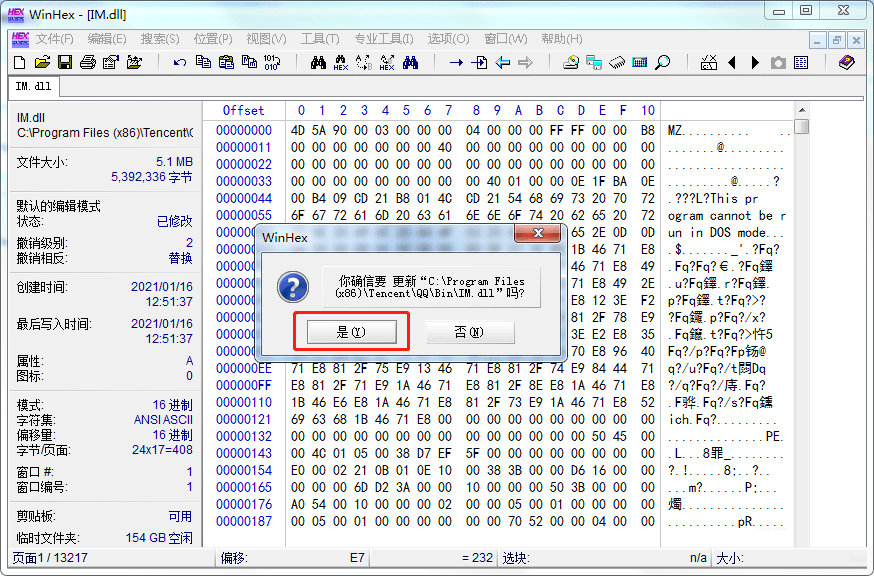Click the charset value 'ANSI ASCII'

[x=163, y=420]
